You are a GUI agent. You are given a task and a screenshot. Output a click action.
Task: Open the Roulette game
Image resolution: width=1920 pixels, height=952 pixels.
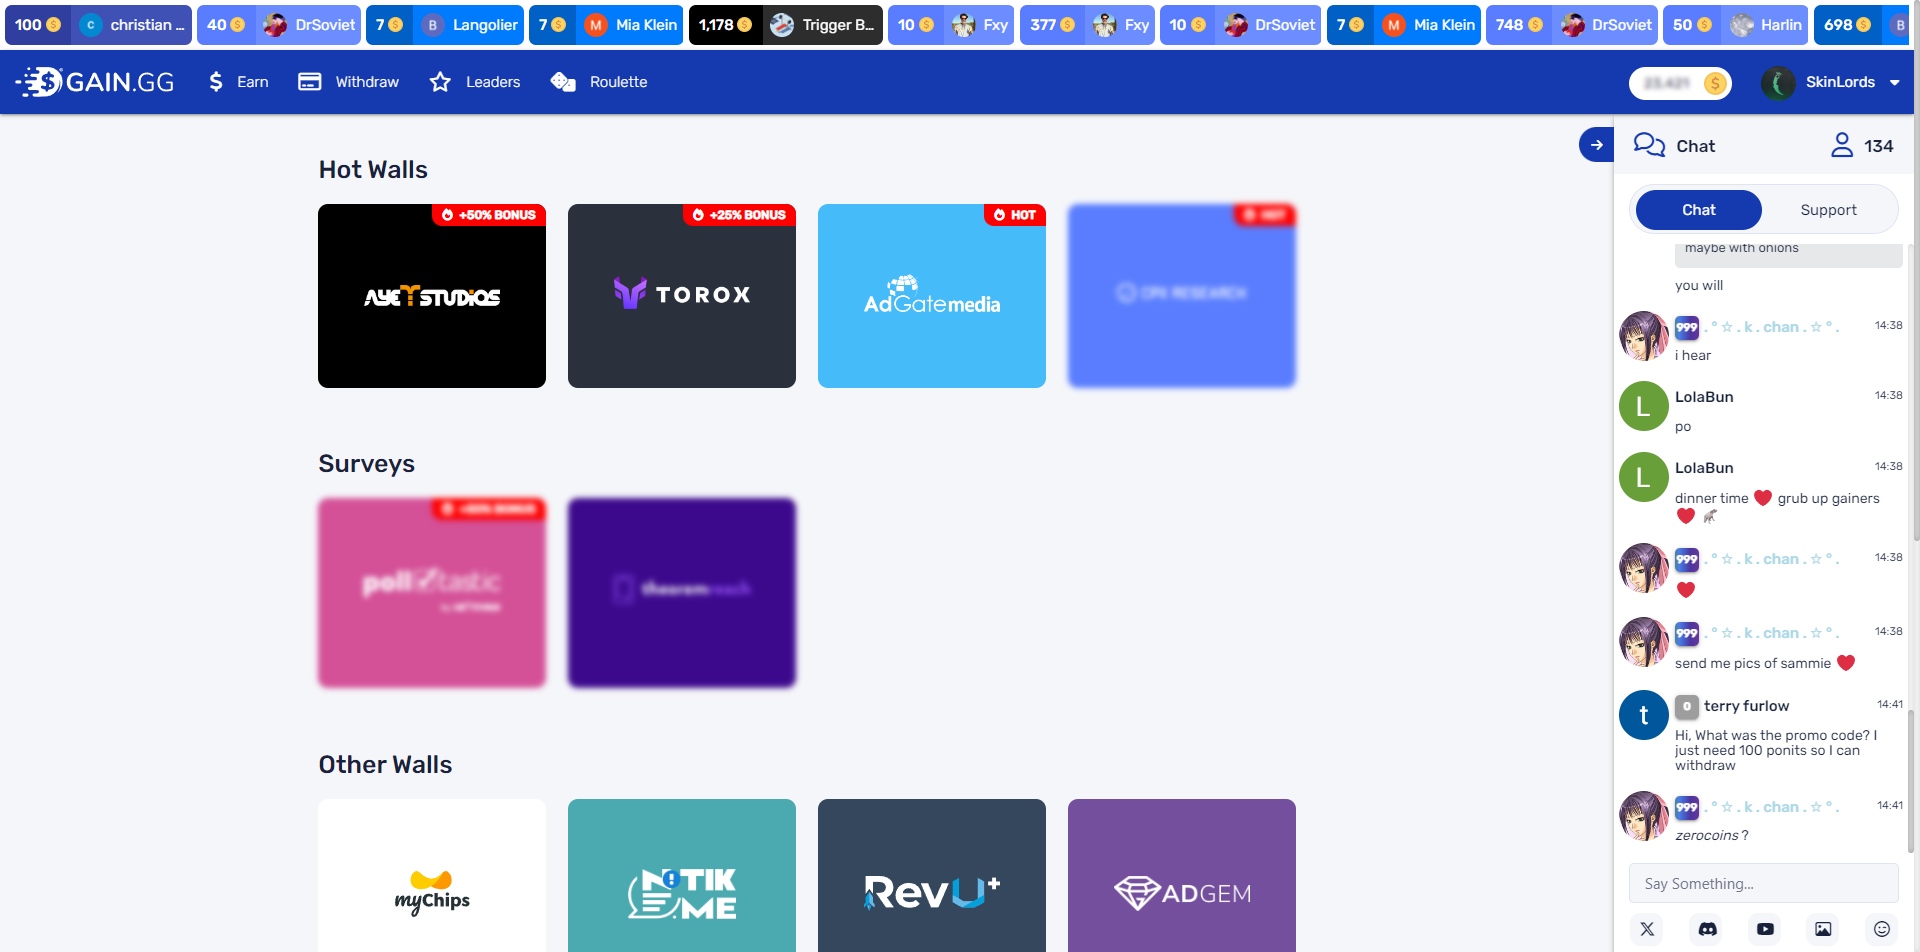[x=599, y=82]
